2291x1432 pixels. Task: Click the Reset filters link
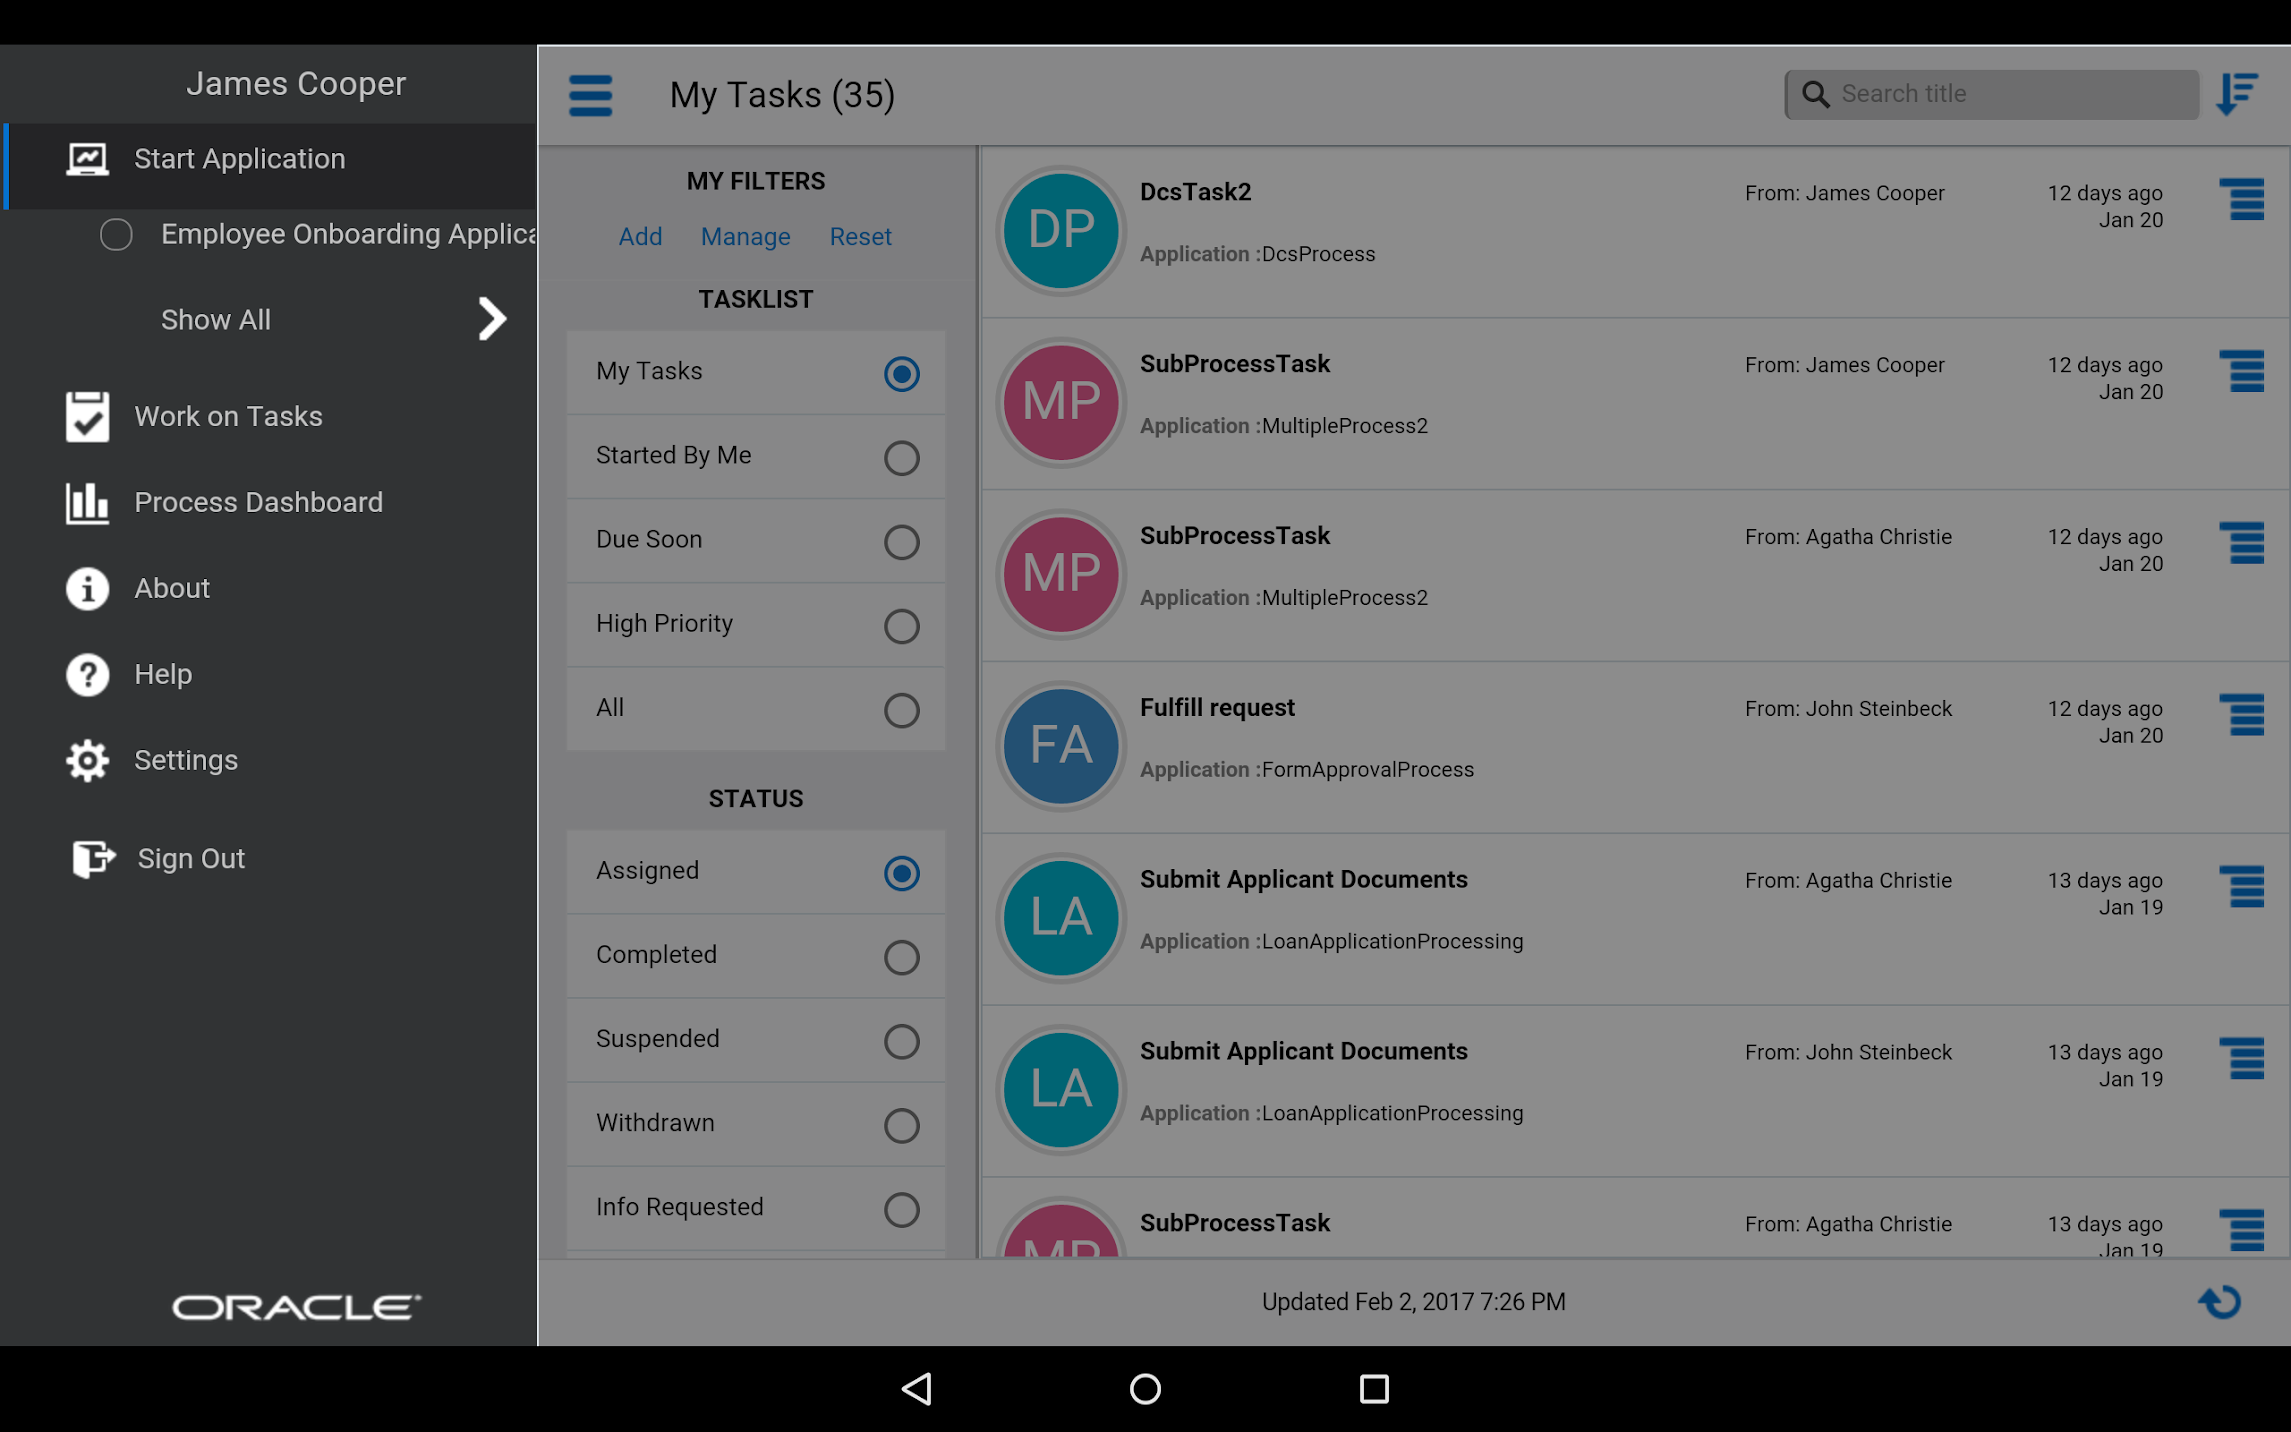click(x=860, y=236)
